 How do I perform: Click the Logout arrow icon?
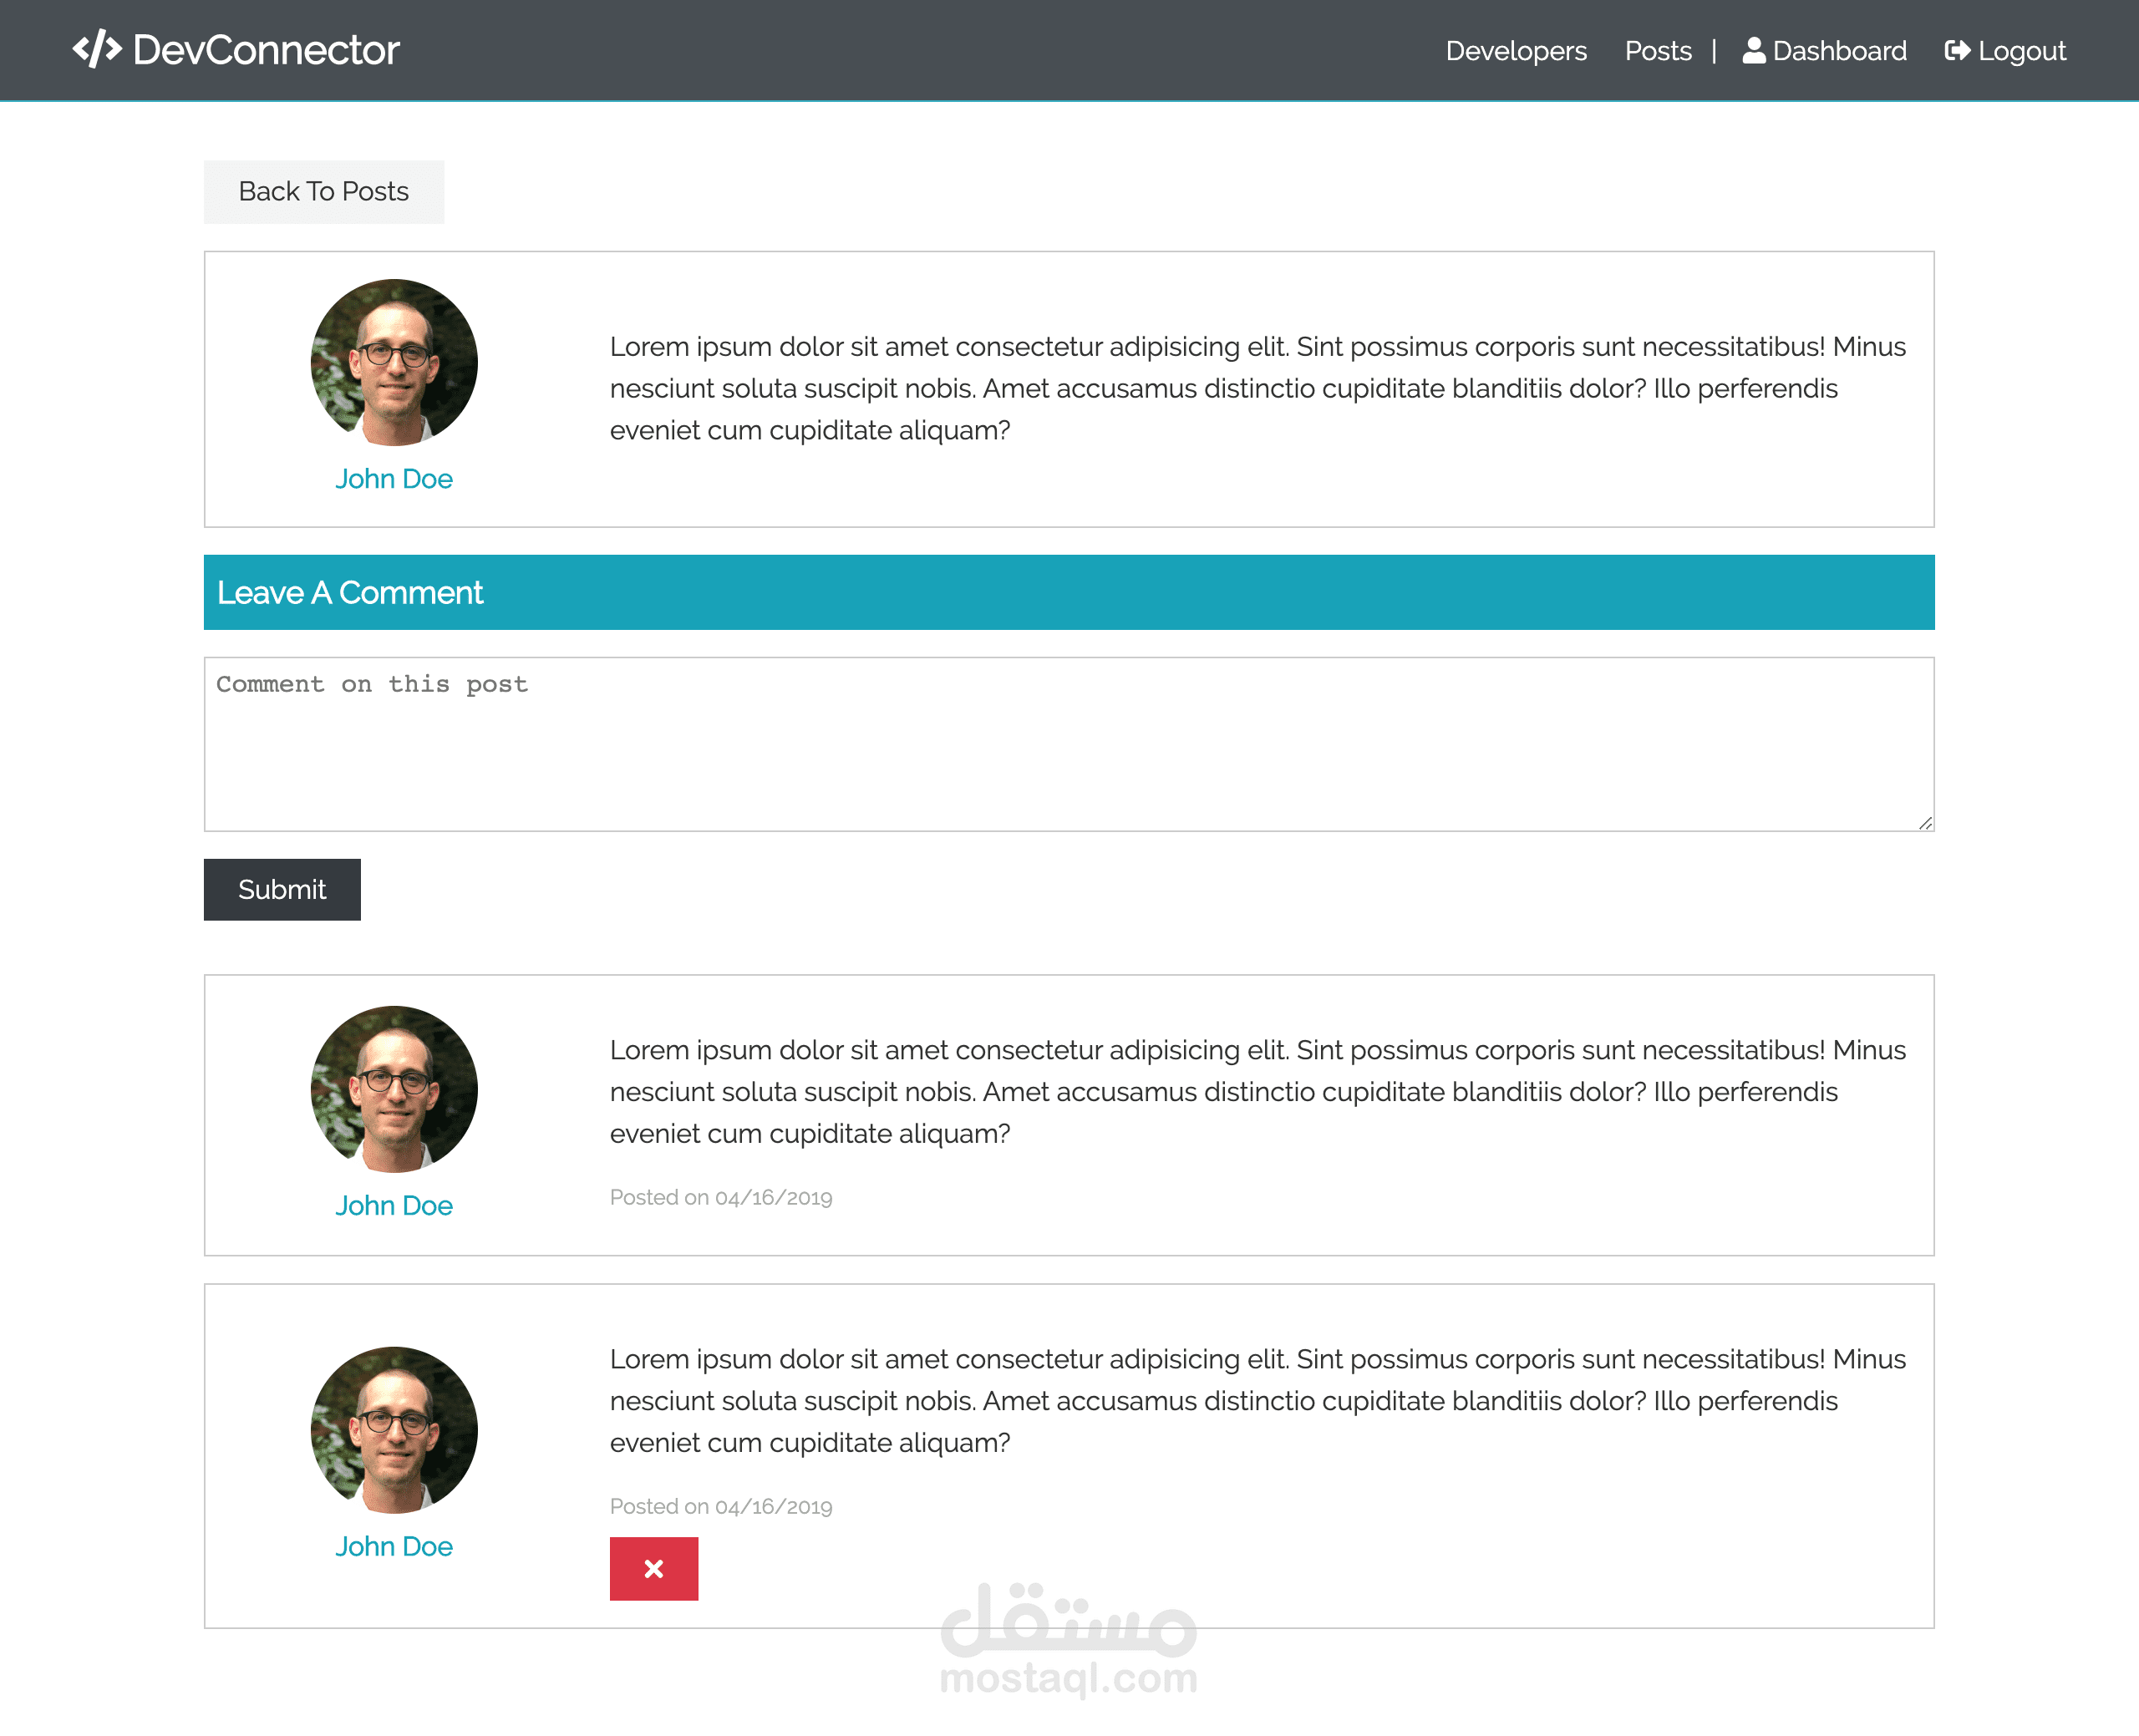coord(1957,51)
